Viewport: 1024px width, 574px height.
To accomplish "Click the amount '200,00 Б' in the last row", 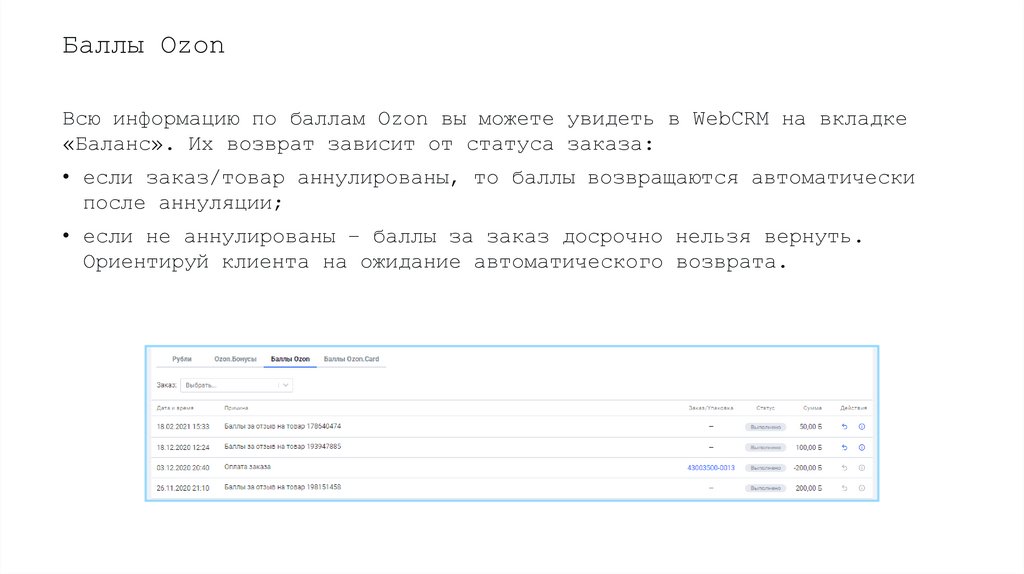I will (x=808, y=488).
